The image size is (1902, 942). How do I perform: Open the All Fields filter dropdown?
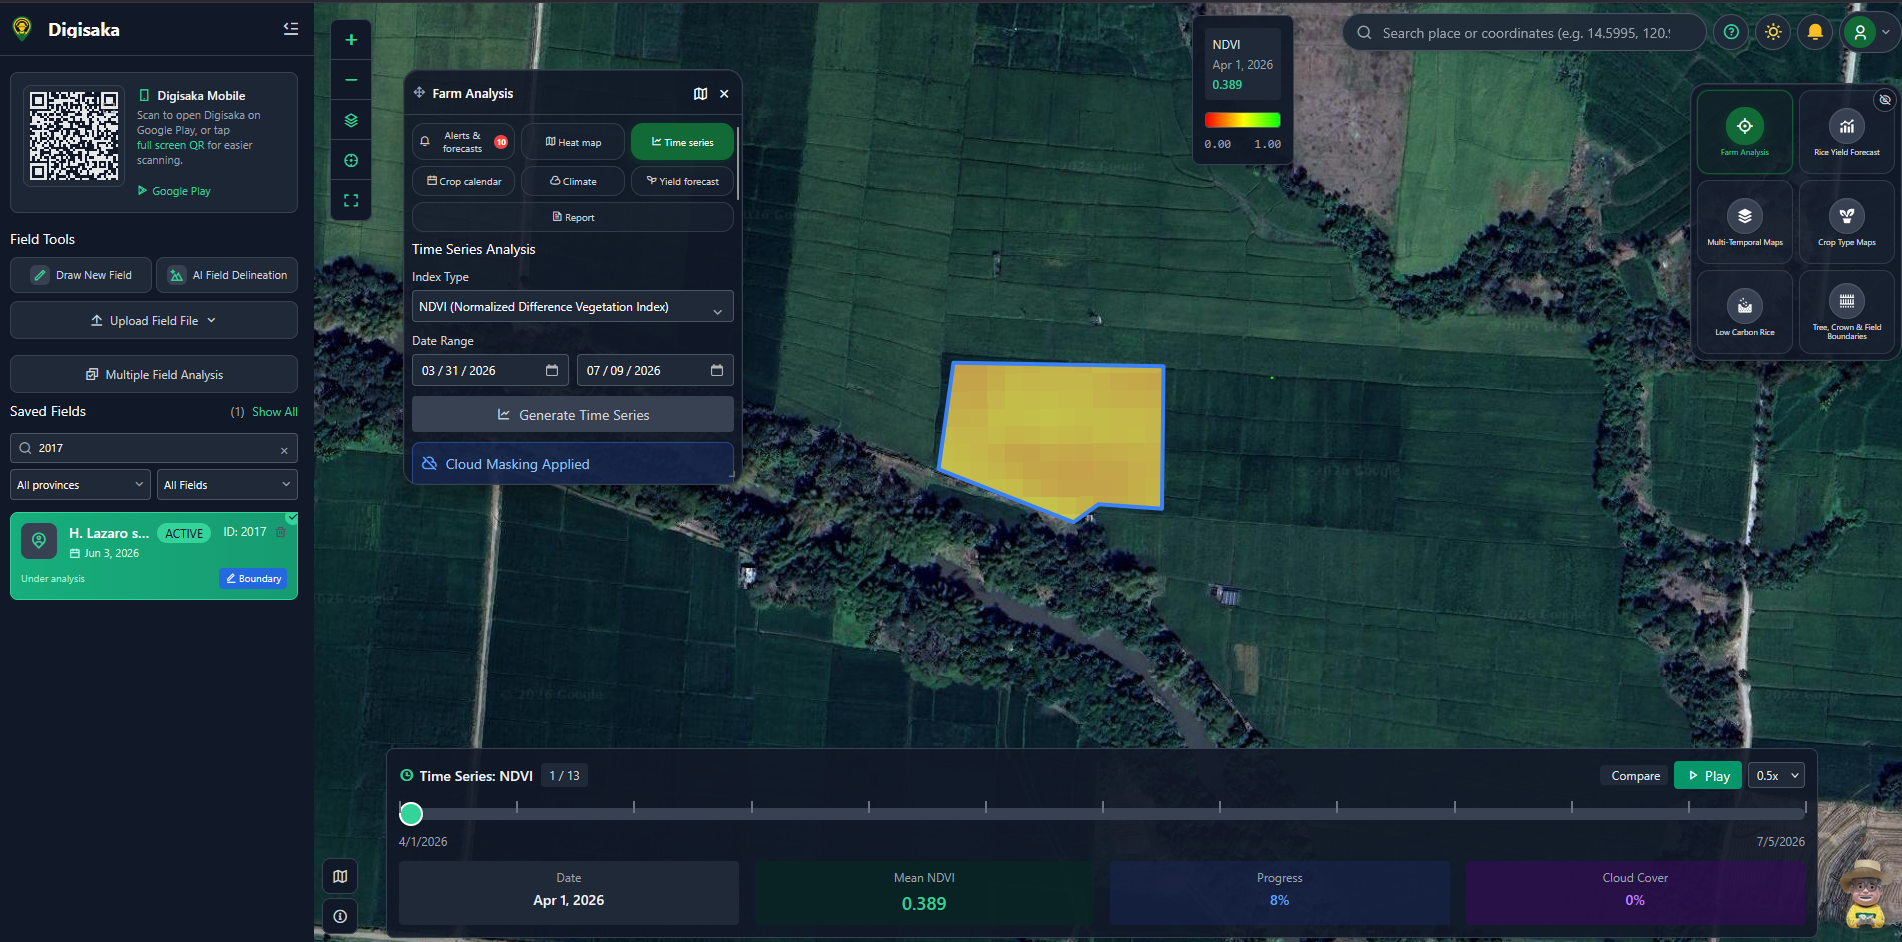coord(227,485)
